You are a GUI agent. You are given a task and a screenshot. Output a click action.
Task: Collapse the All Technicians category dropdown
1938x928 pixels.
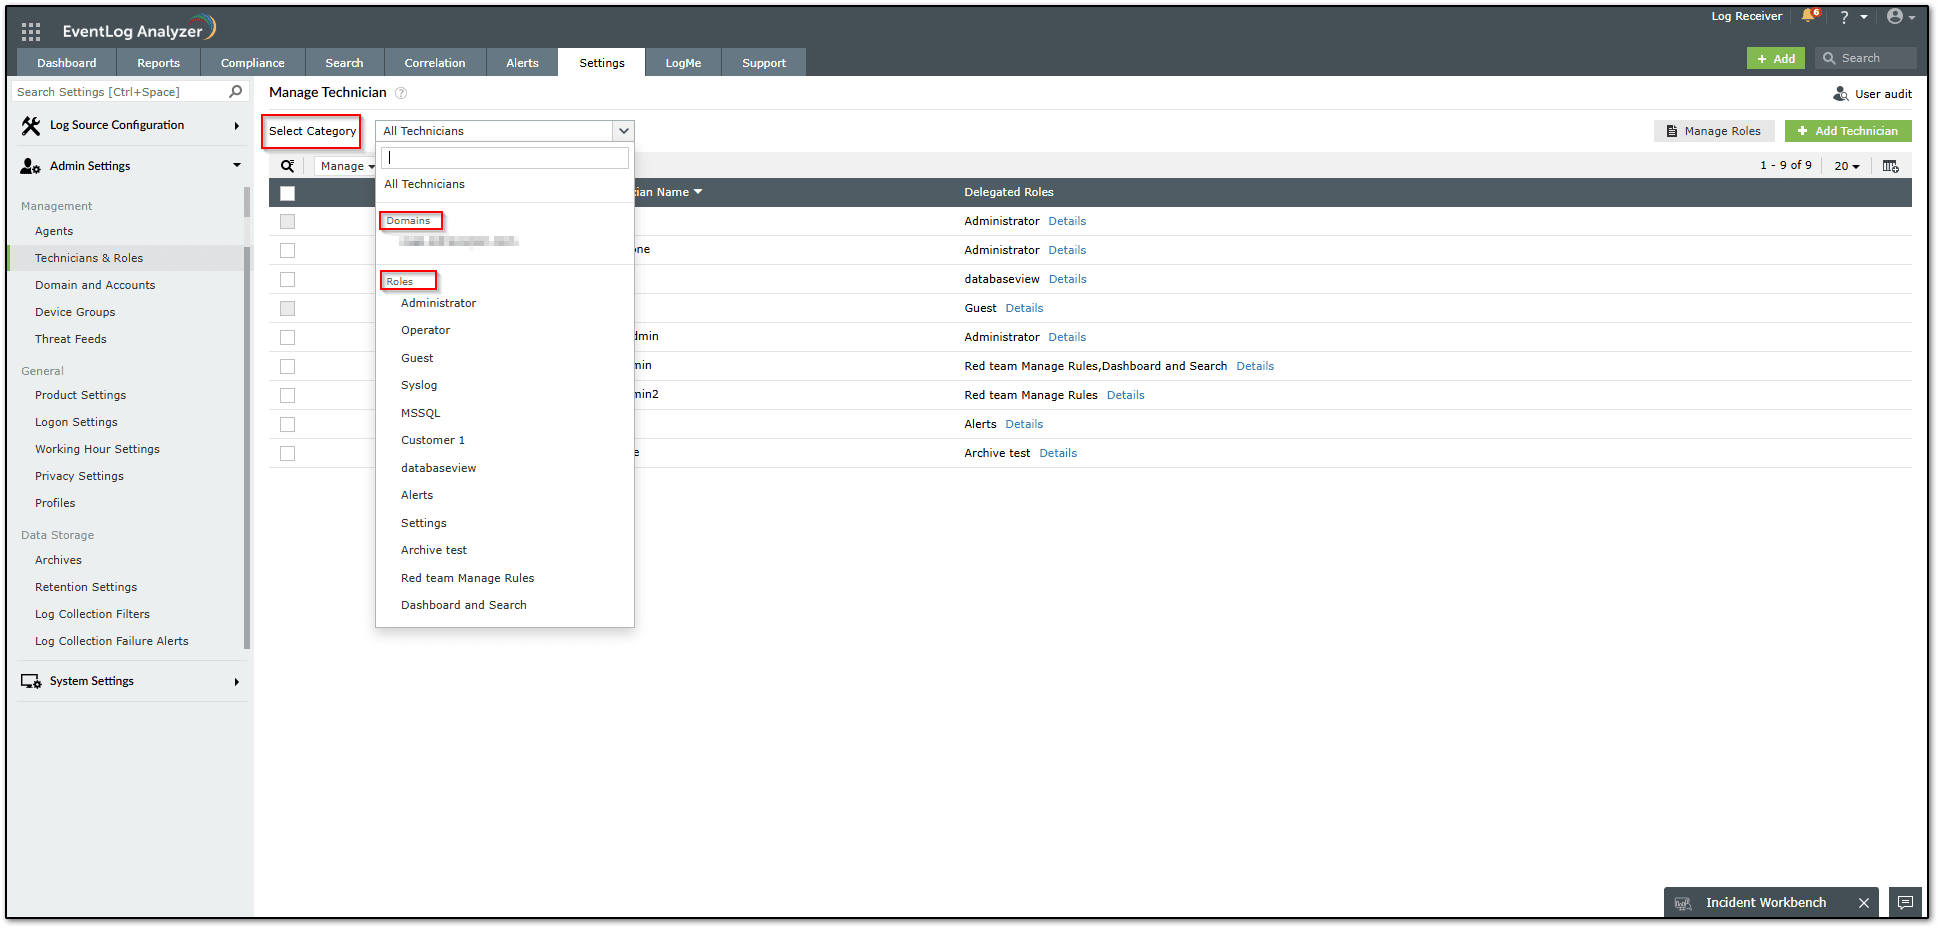pos(623,131)
